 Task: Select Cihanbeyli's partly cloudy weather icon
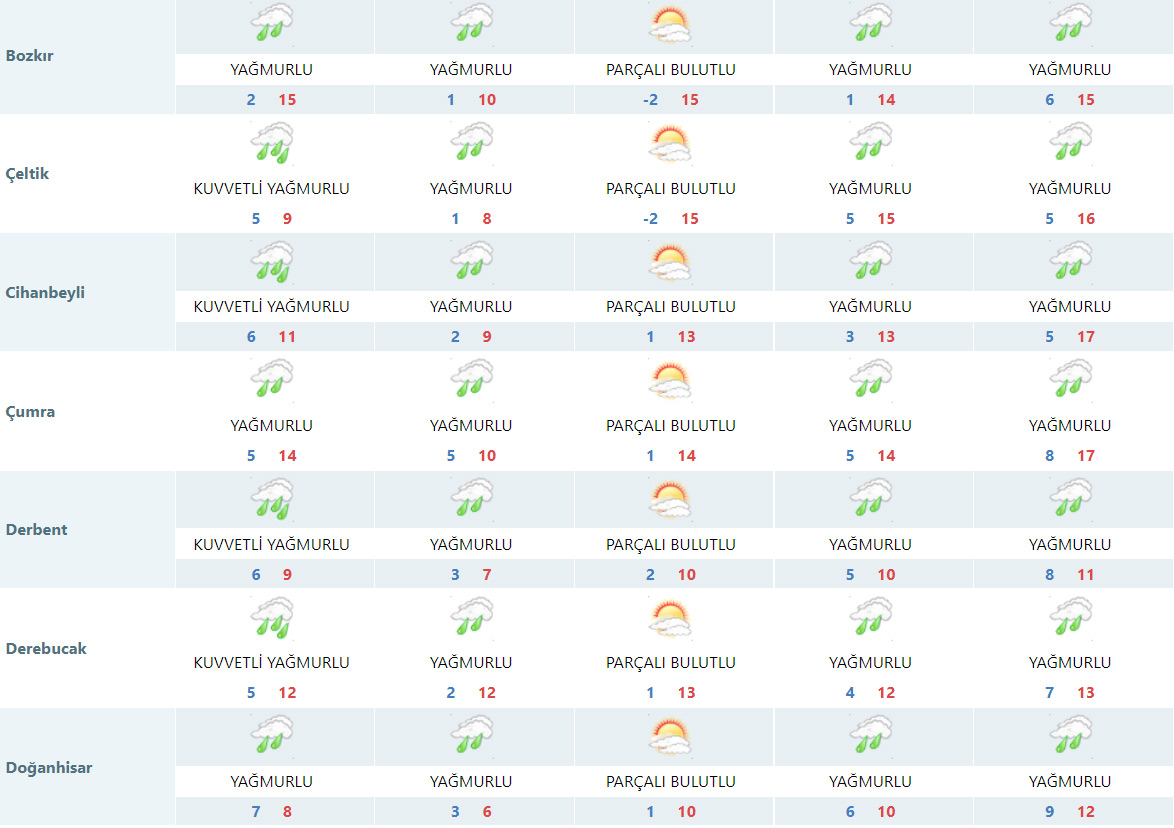coord(670,263)
